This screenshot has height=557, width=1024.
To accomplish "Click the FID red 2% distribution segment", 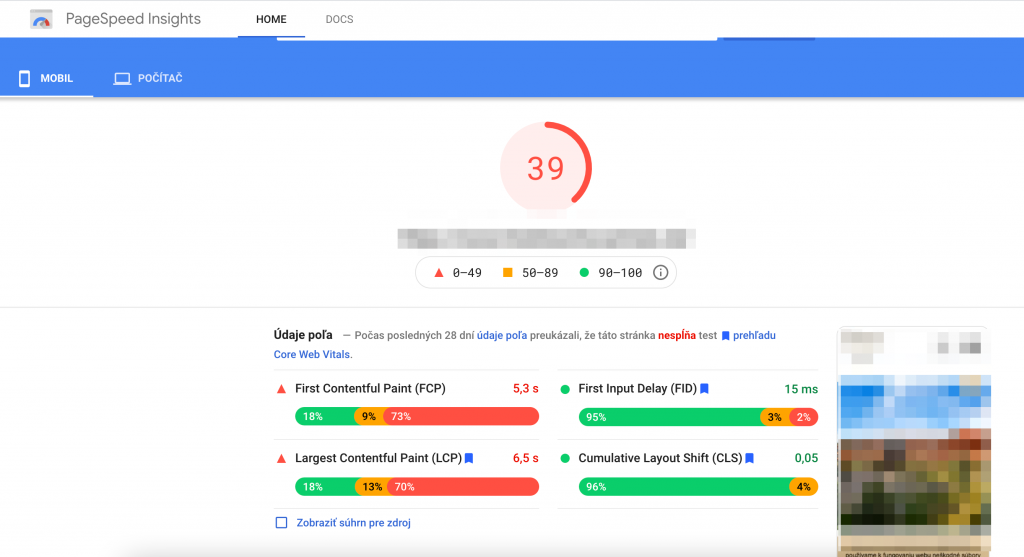I will point(804,417).
